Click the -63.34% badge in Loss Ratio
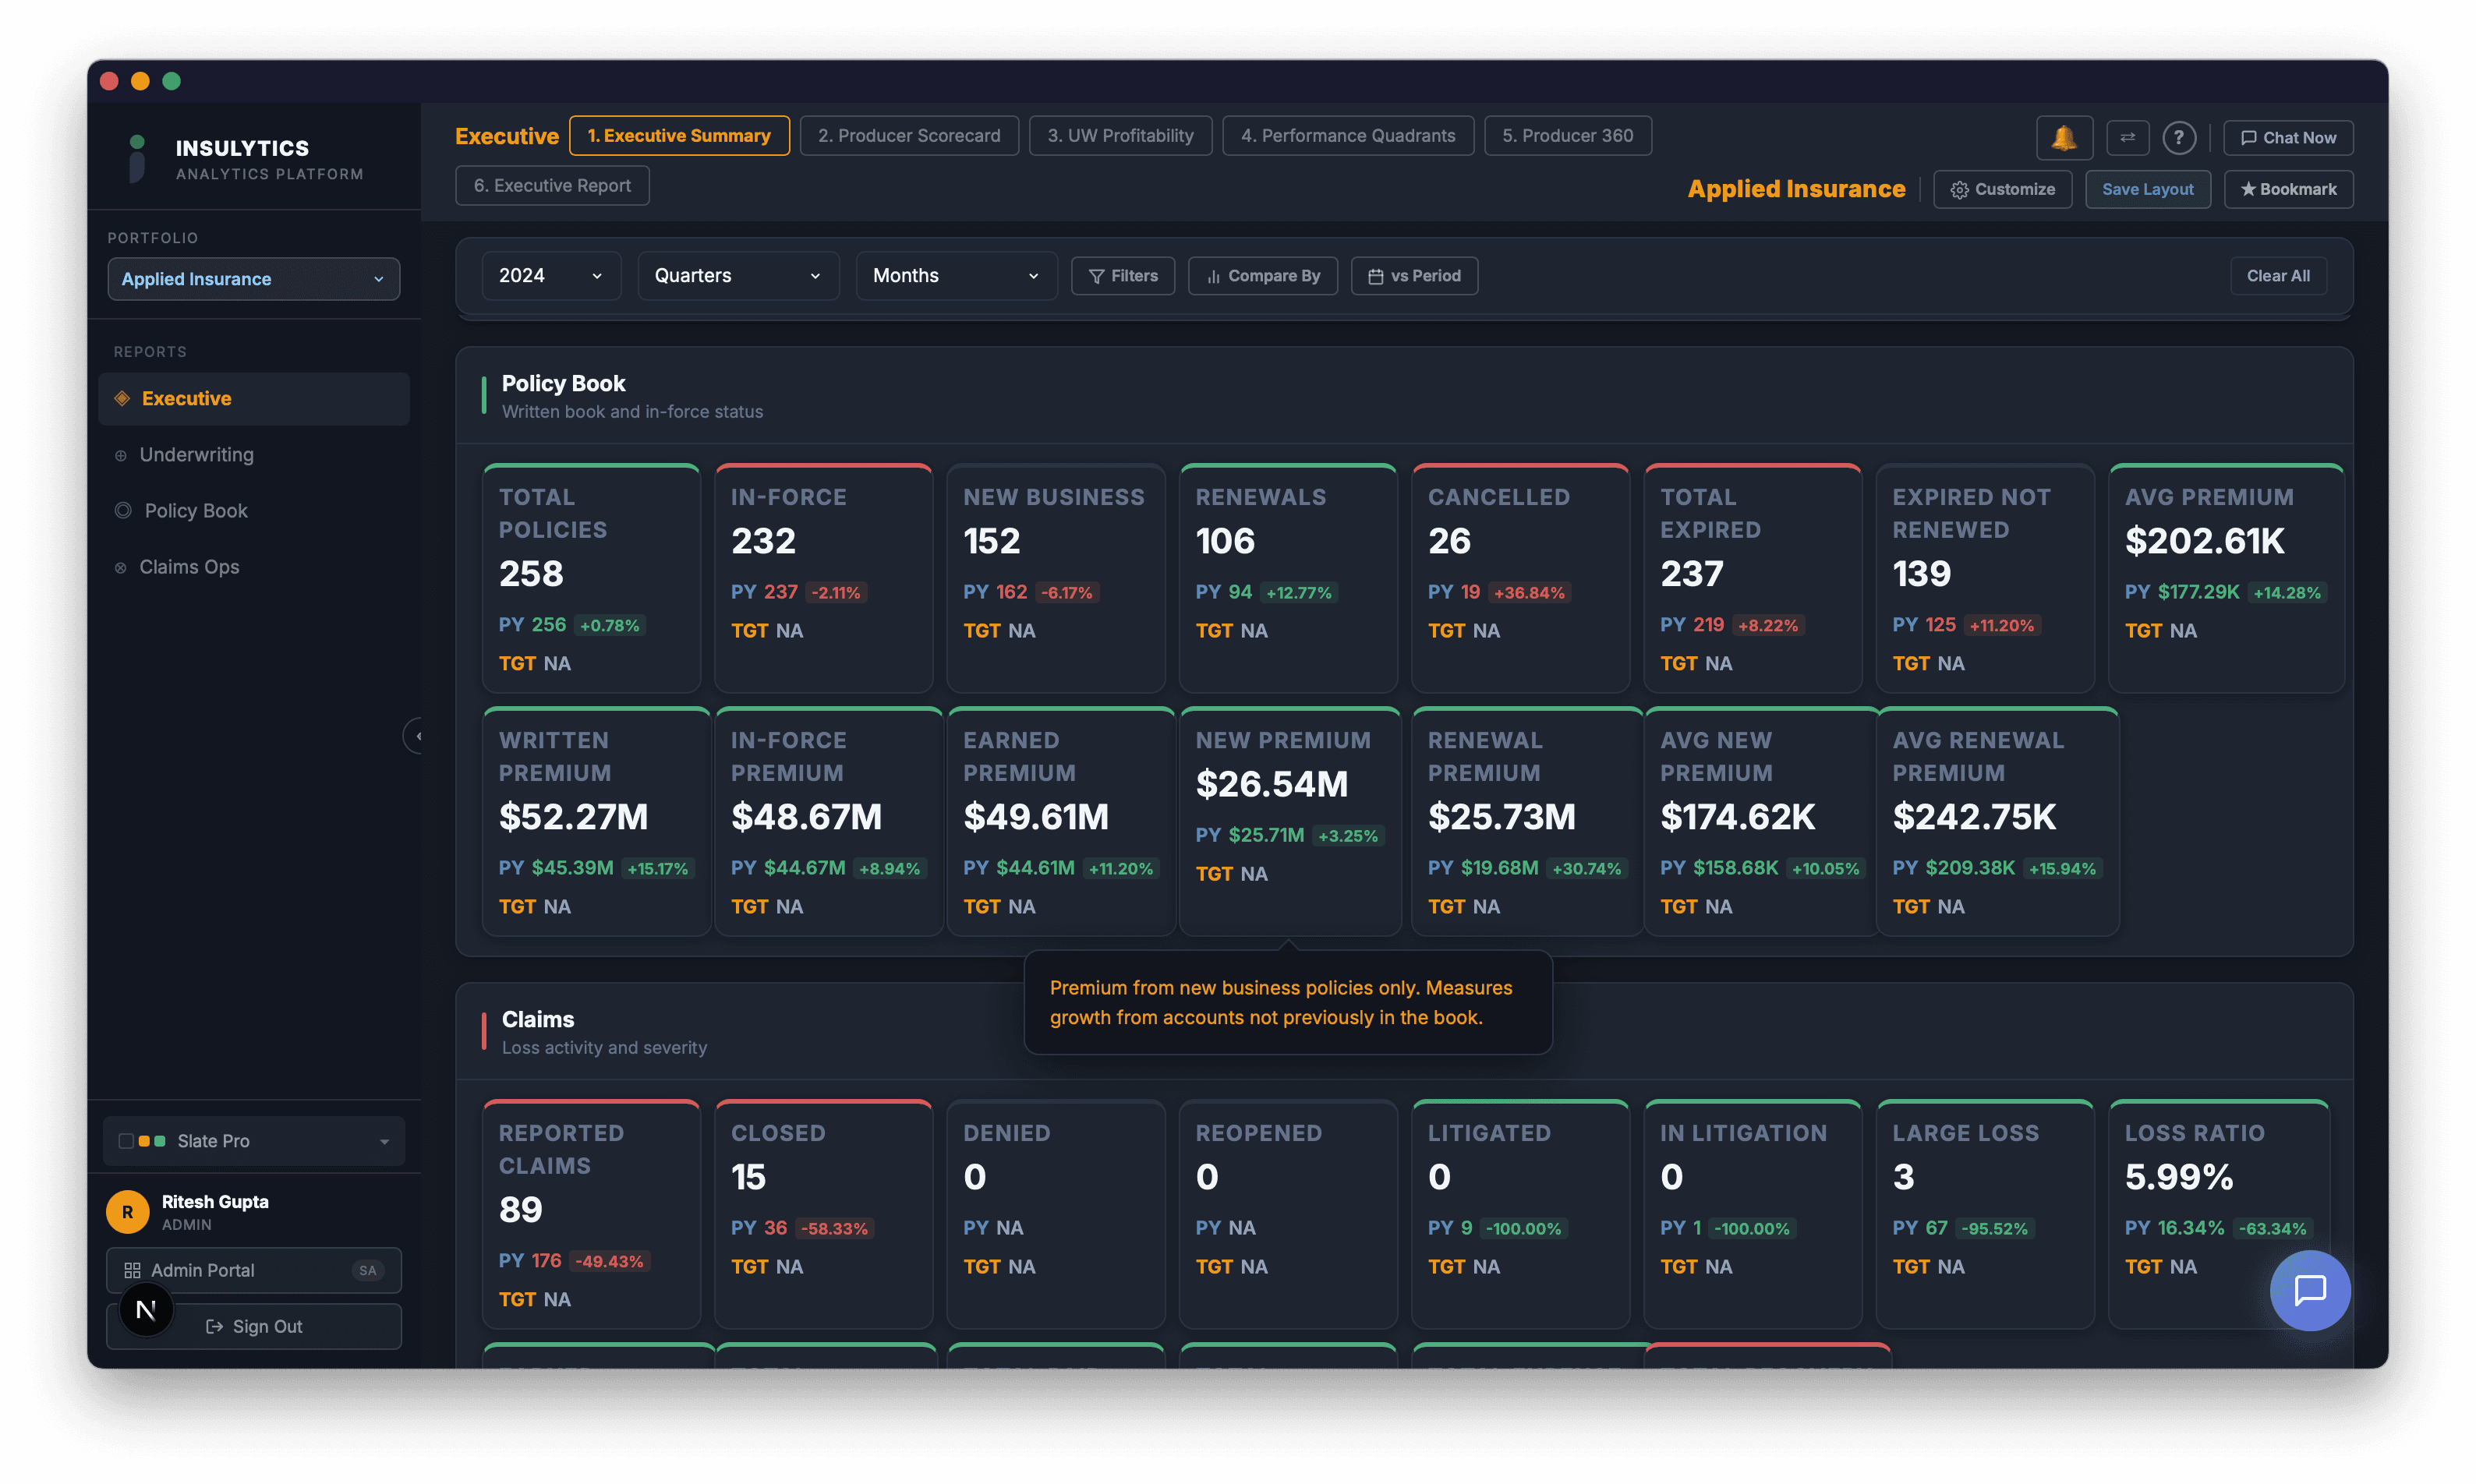The height and width of the screenshot is (1484, 2476). (2272, 1229)
